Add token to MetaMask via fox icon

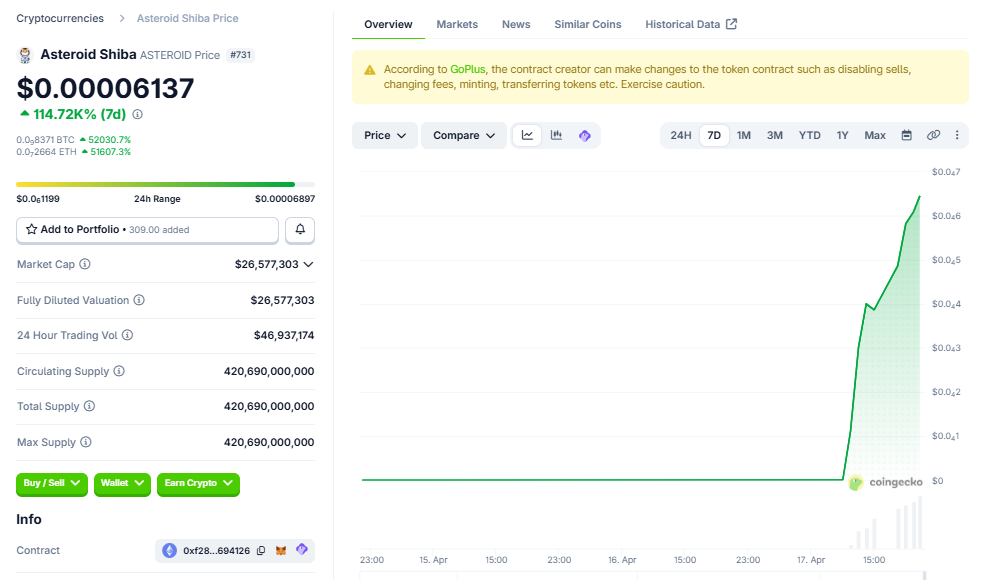281,551
